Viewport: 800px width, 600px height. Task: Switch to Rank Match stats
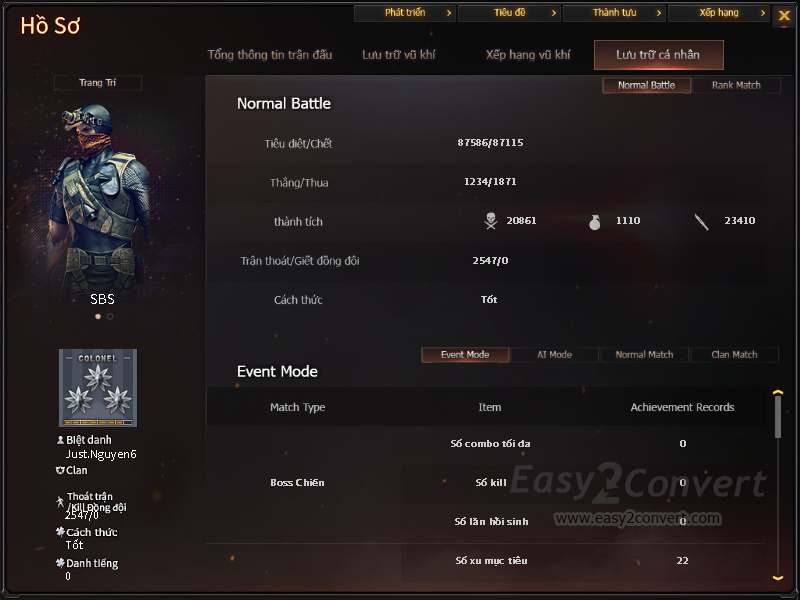736,85
